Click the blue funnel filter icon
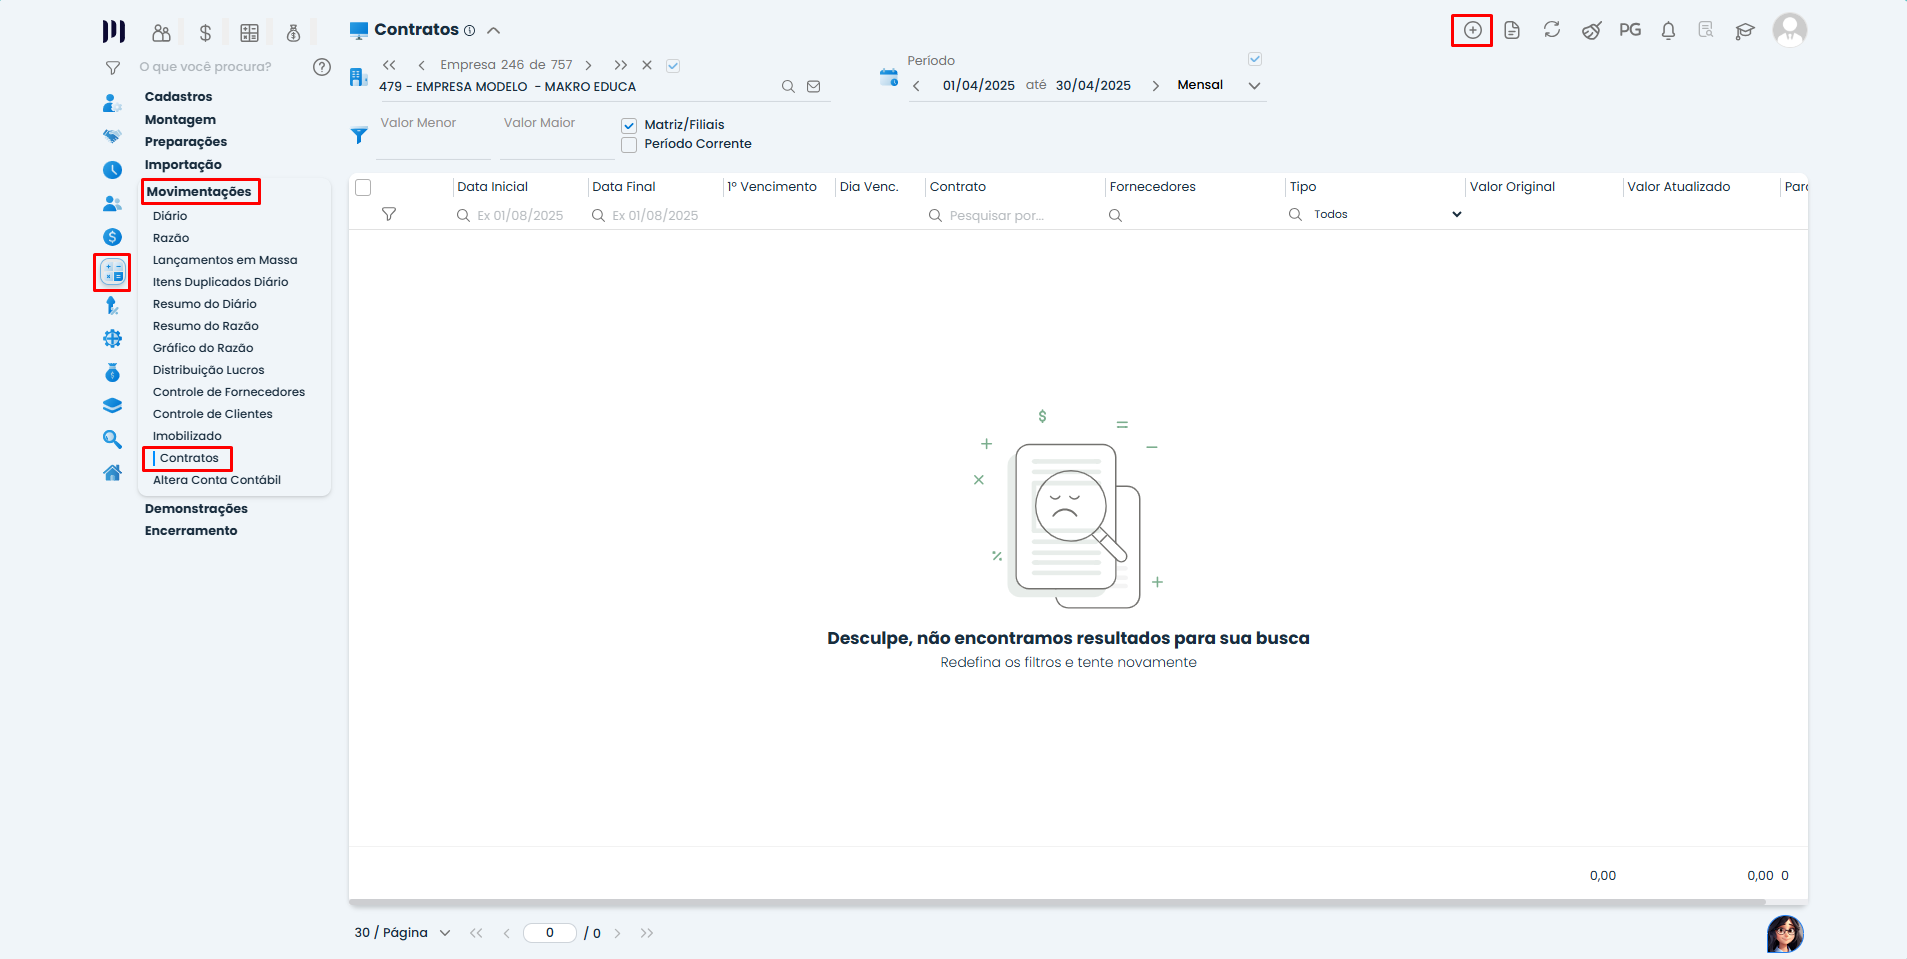Image resolution: width=1907 pixels, height=959 pixels. point(359,135)
